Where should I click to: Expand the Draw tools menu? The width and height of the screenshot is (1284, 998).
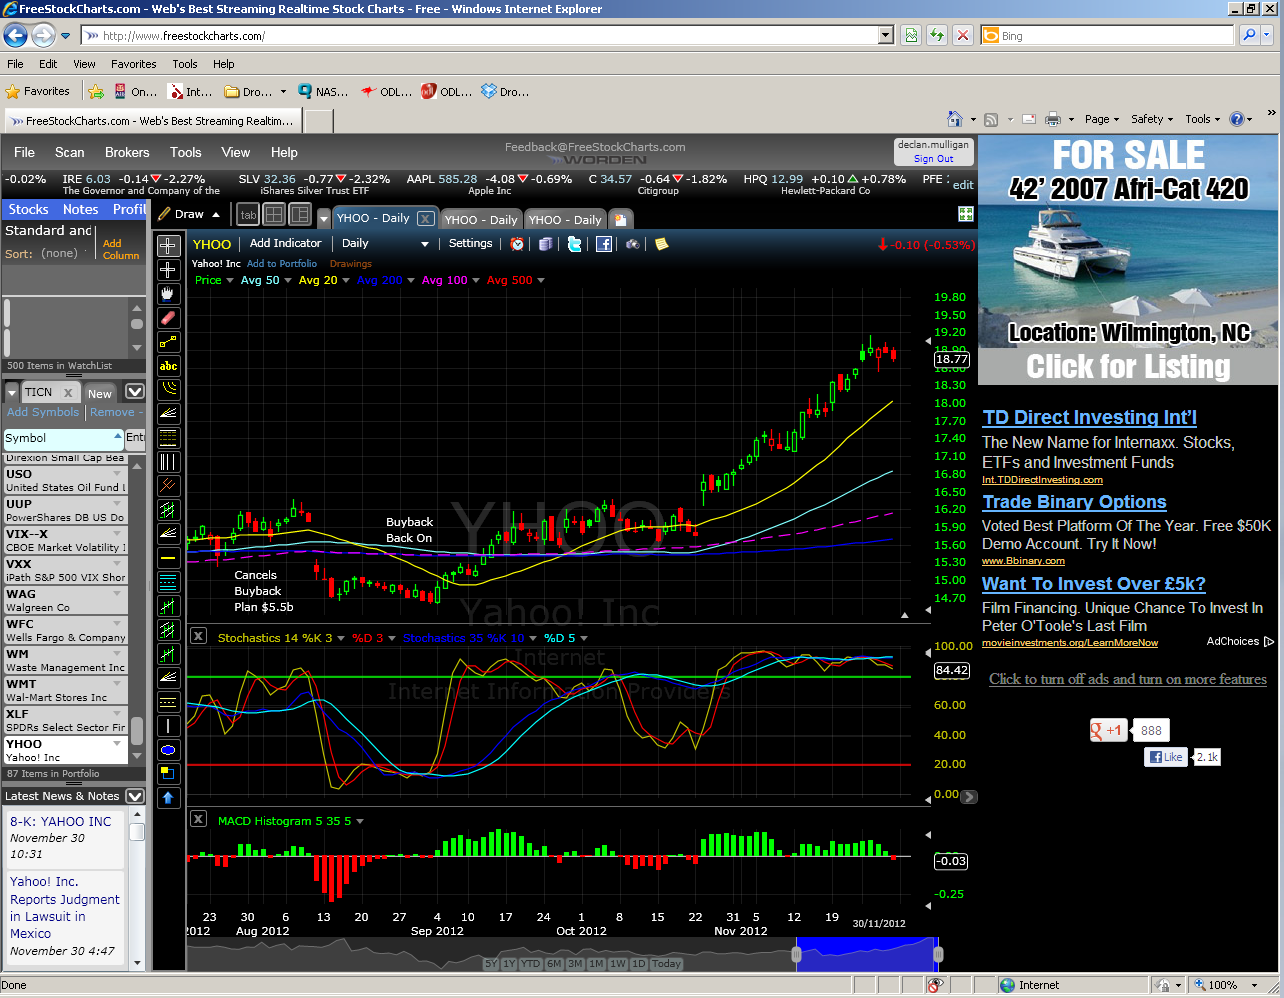[x=188, y=214]
